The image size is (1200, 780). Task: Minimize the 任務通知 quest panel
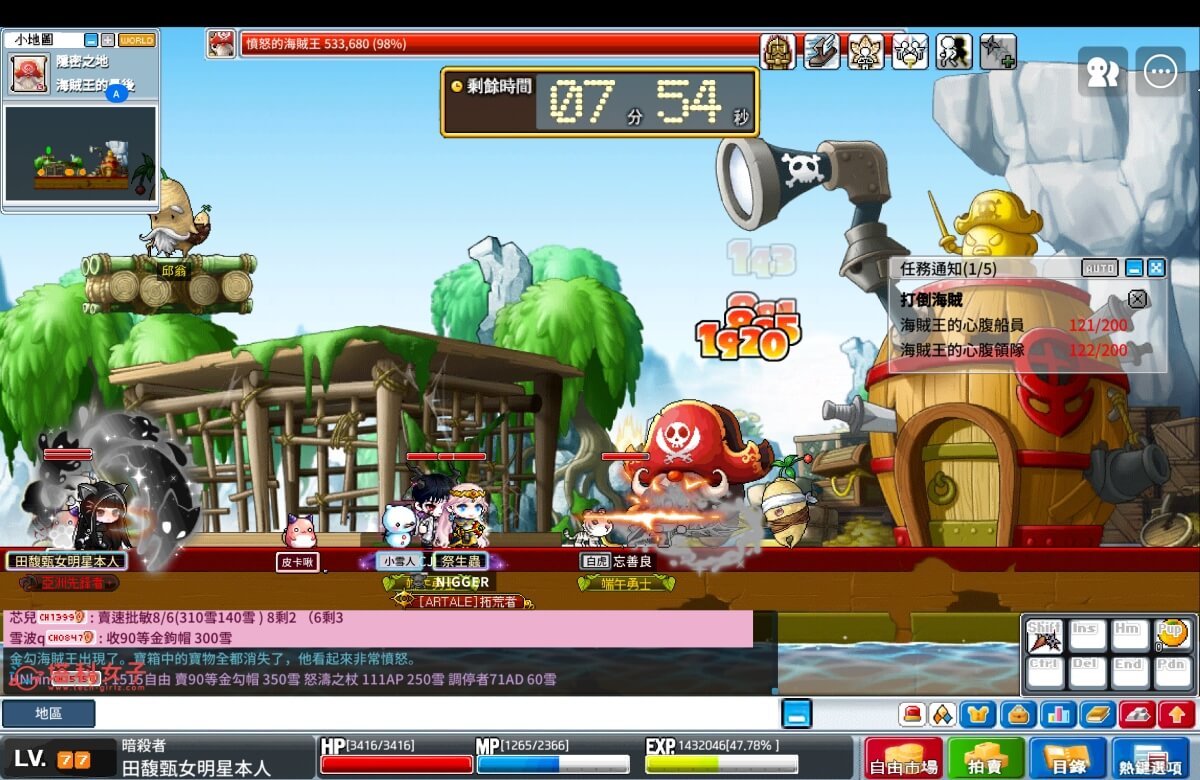(x=1134, y=268)
